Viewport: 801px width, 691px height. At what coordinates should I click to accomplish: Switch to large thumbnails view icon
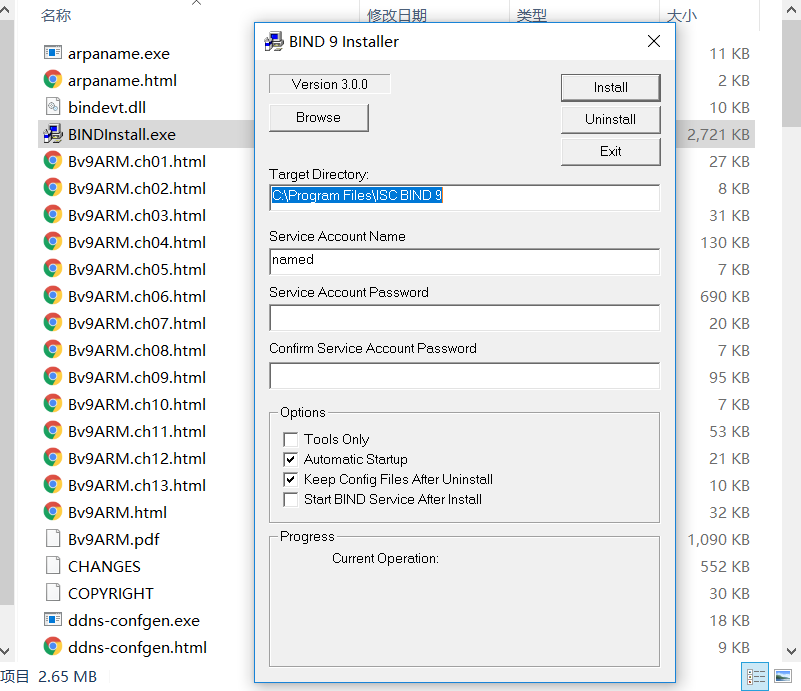coord(782,676)
